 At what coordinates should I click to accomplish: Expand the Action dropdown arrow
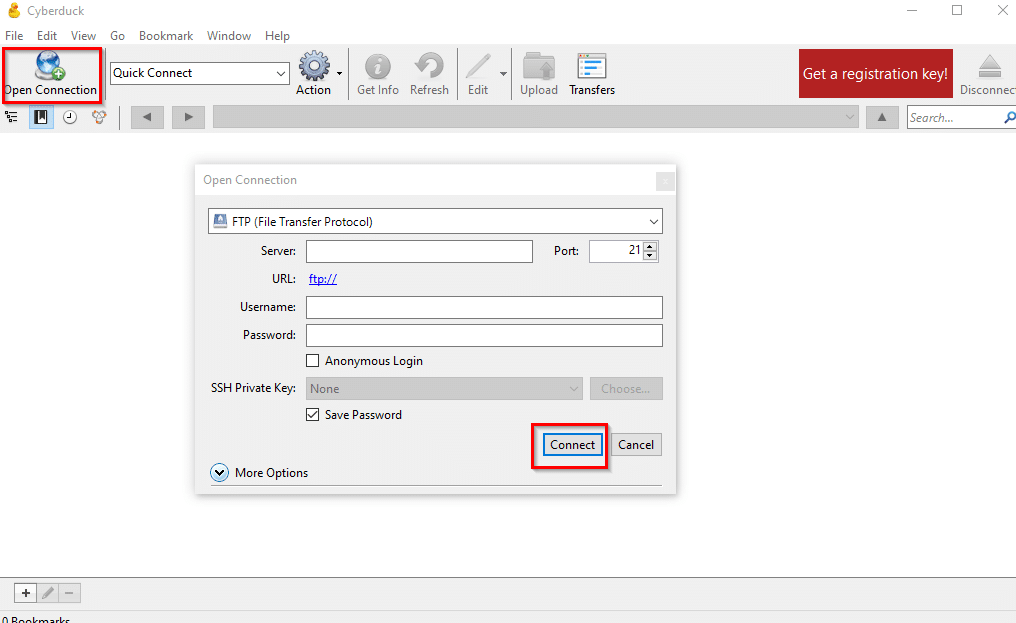(x=339, y=74)
